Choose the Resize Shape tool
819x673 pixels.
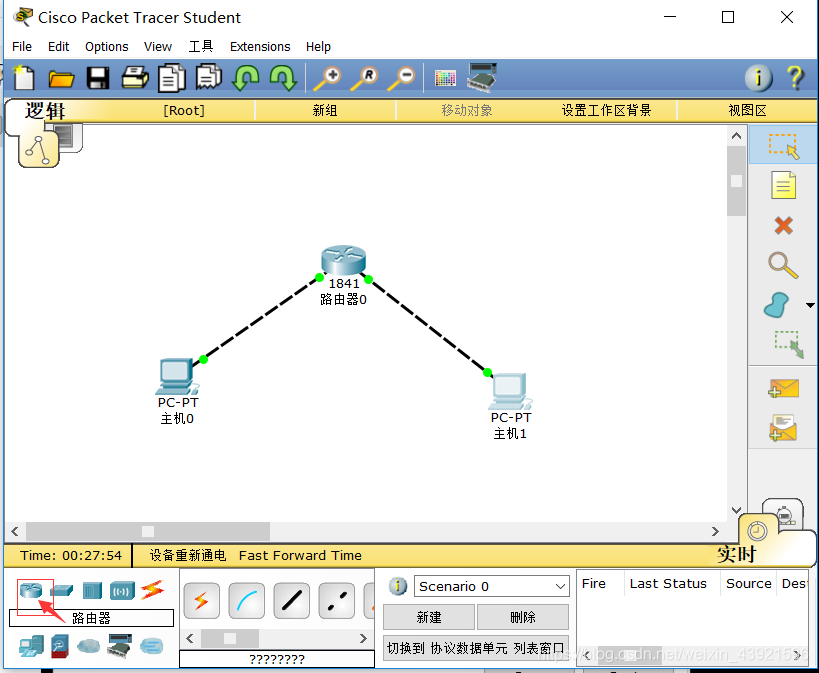coord(789,344)
